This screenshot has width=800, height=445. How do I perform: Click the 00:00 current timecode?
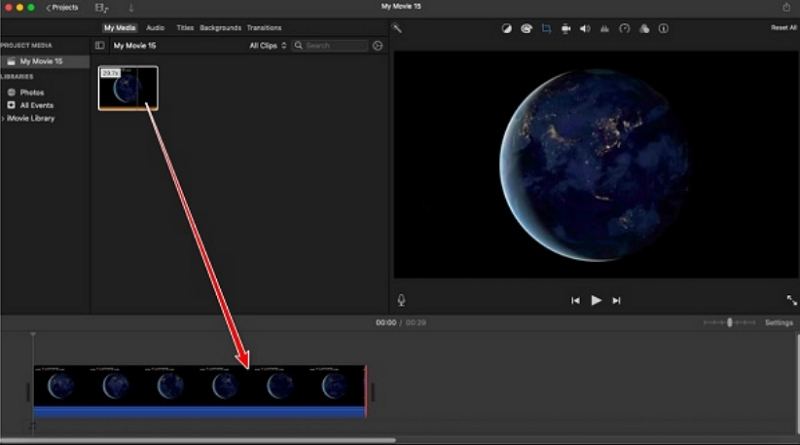tap(386, 323)
